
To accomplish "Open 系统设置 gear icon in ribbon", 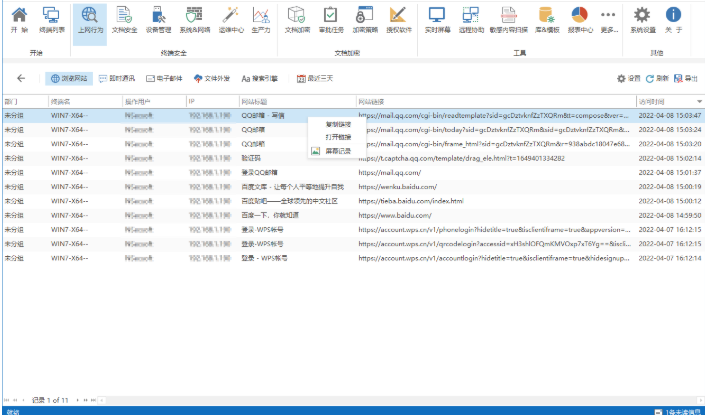I will 644,20.
